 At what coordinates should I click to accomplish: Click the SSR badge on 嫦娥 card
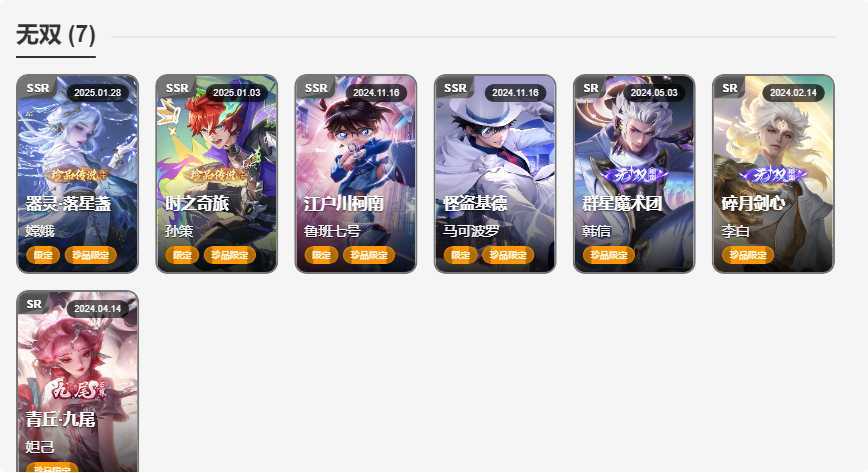tap(38, 88)
